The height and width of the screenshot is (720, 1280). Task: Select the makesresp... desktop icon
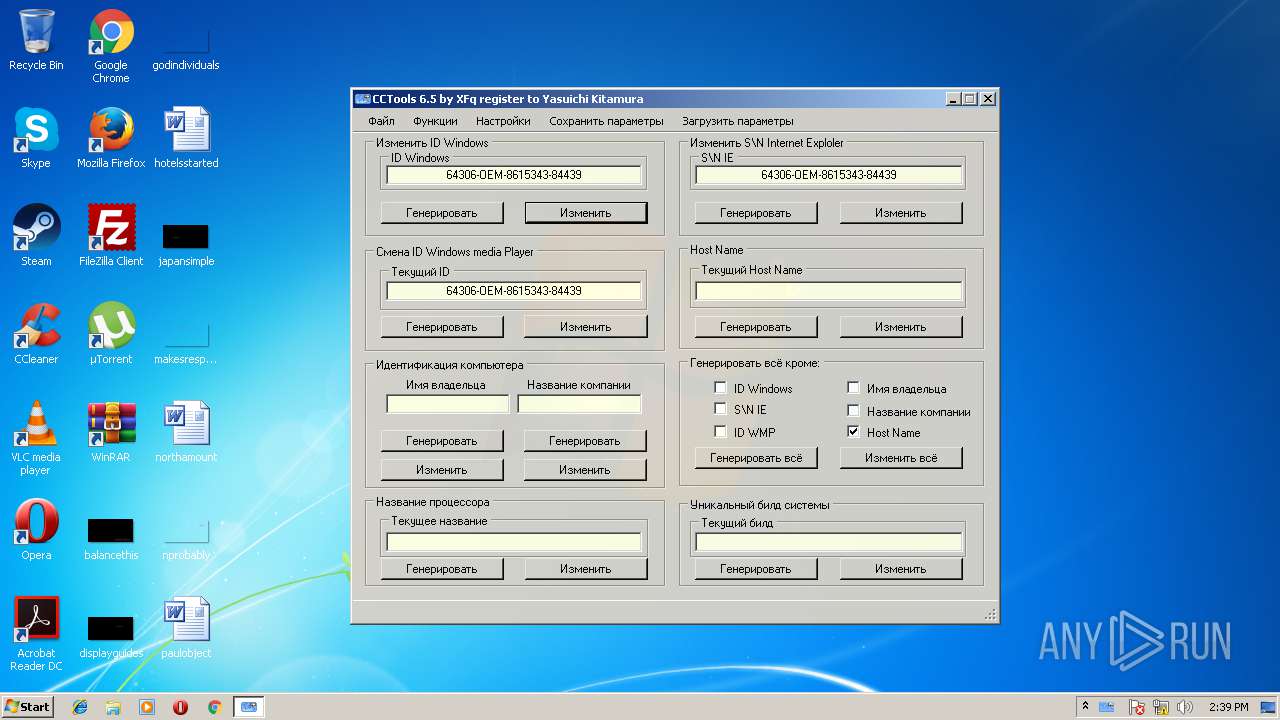click(x=186, y=342)
